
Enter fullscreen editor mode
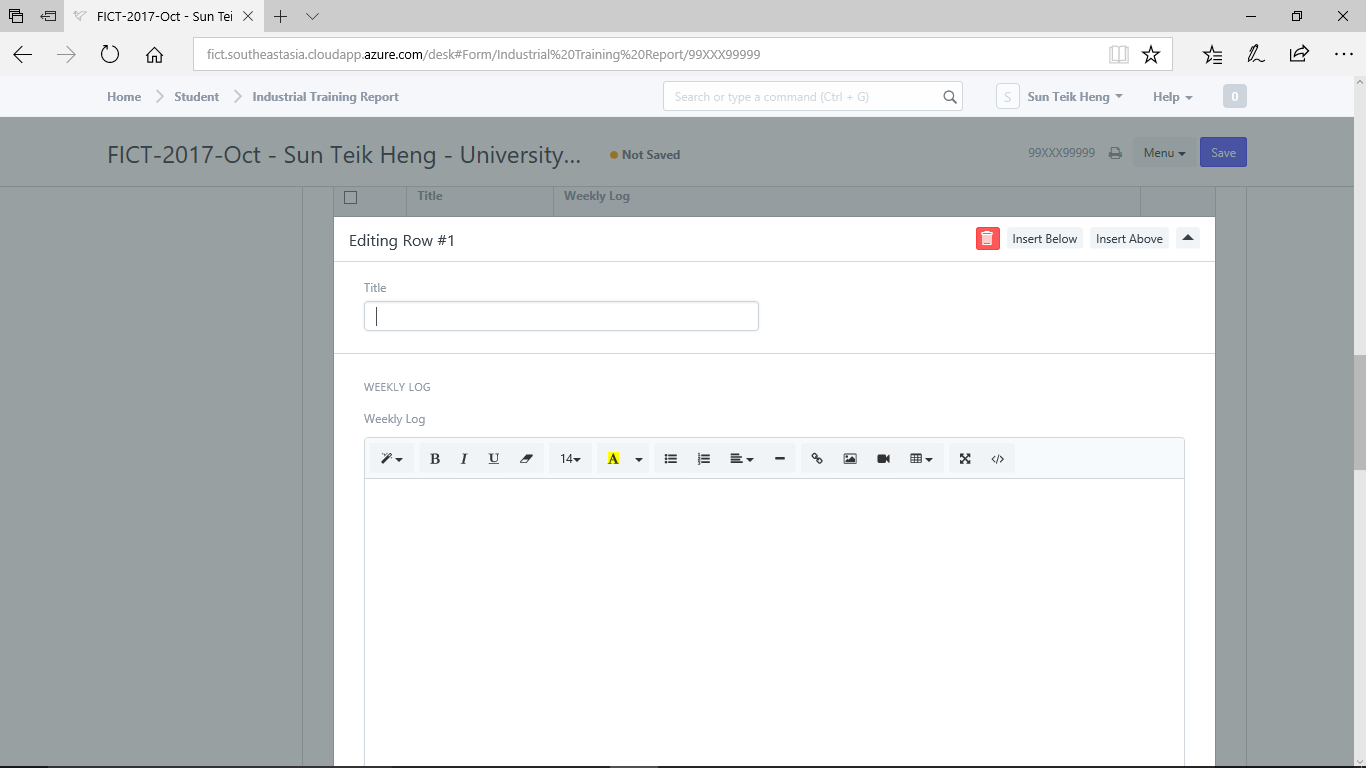(965, 459)
